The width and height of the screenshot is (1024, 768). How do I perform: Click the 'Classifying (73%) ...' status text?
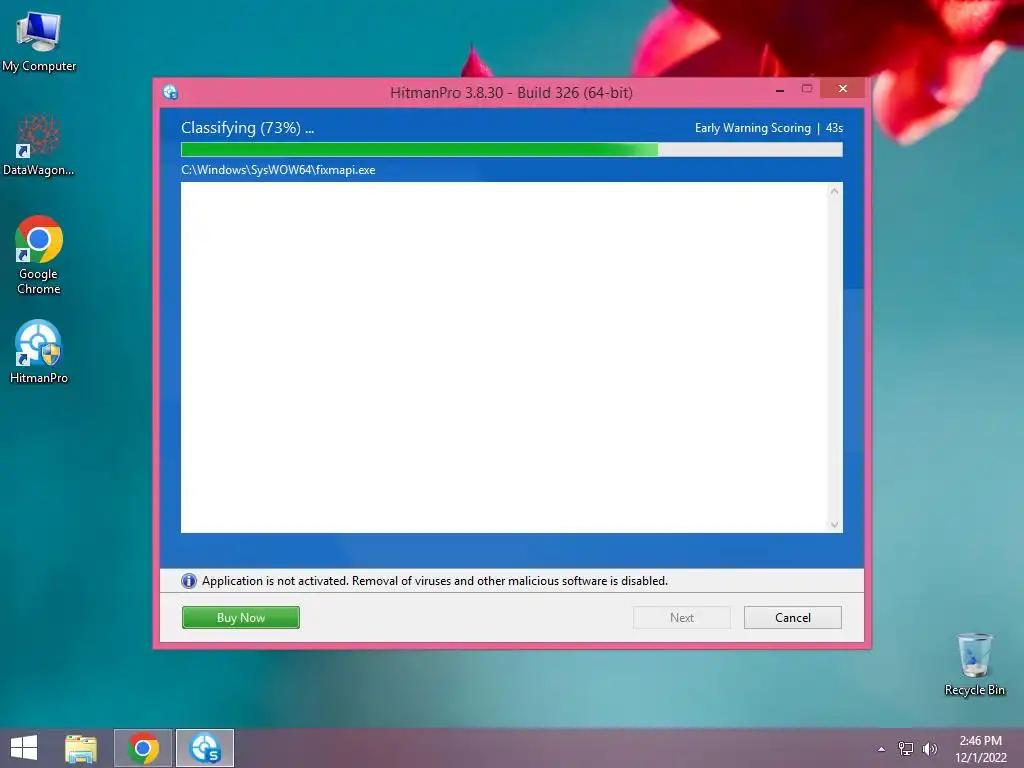[248, 128]
